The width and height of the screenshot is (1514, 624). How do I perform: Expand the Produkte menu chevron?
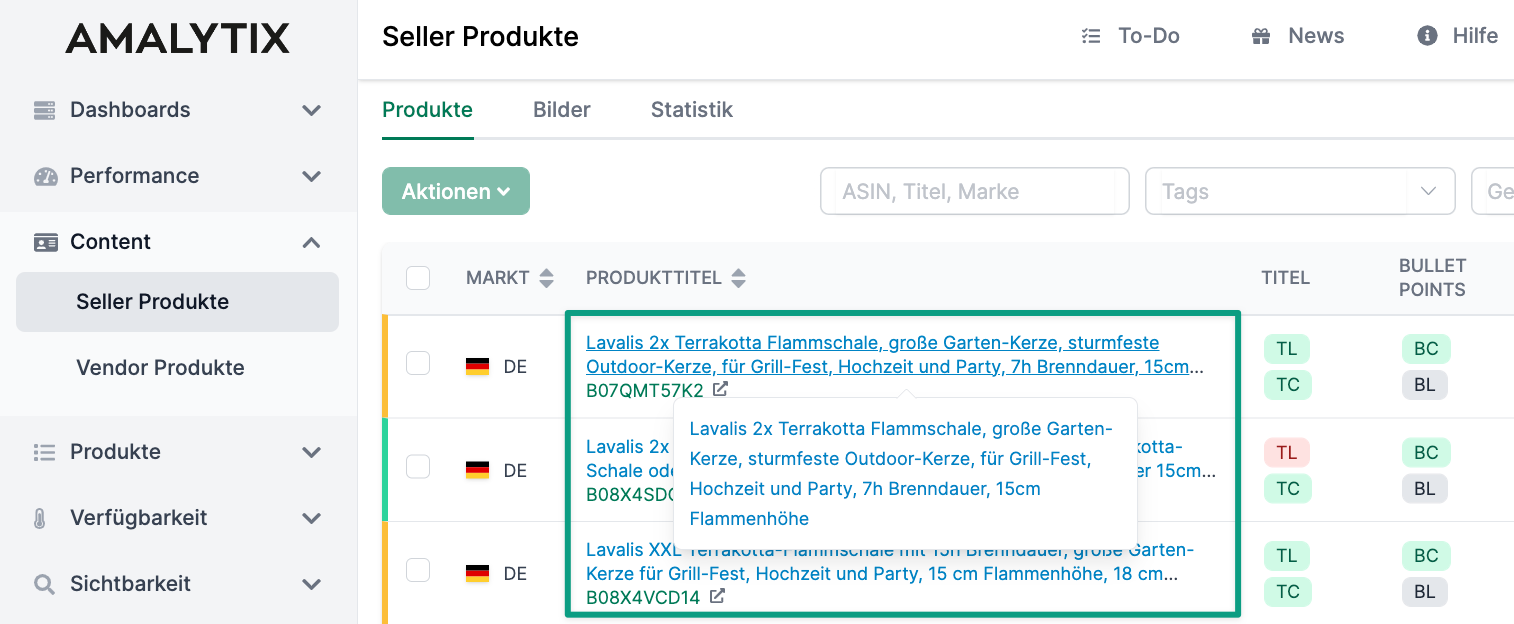click(x=312, y=452)
